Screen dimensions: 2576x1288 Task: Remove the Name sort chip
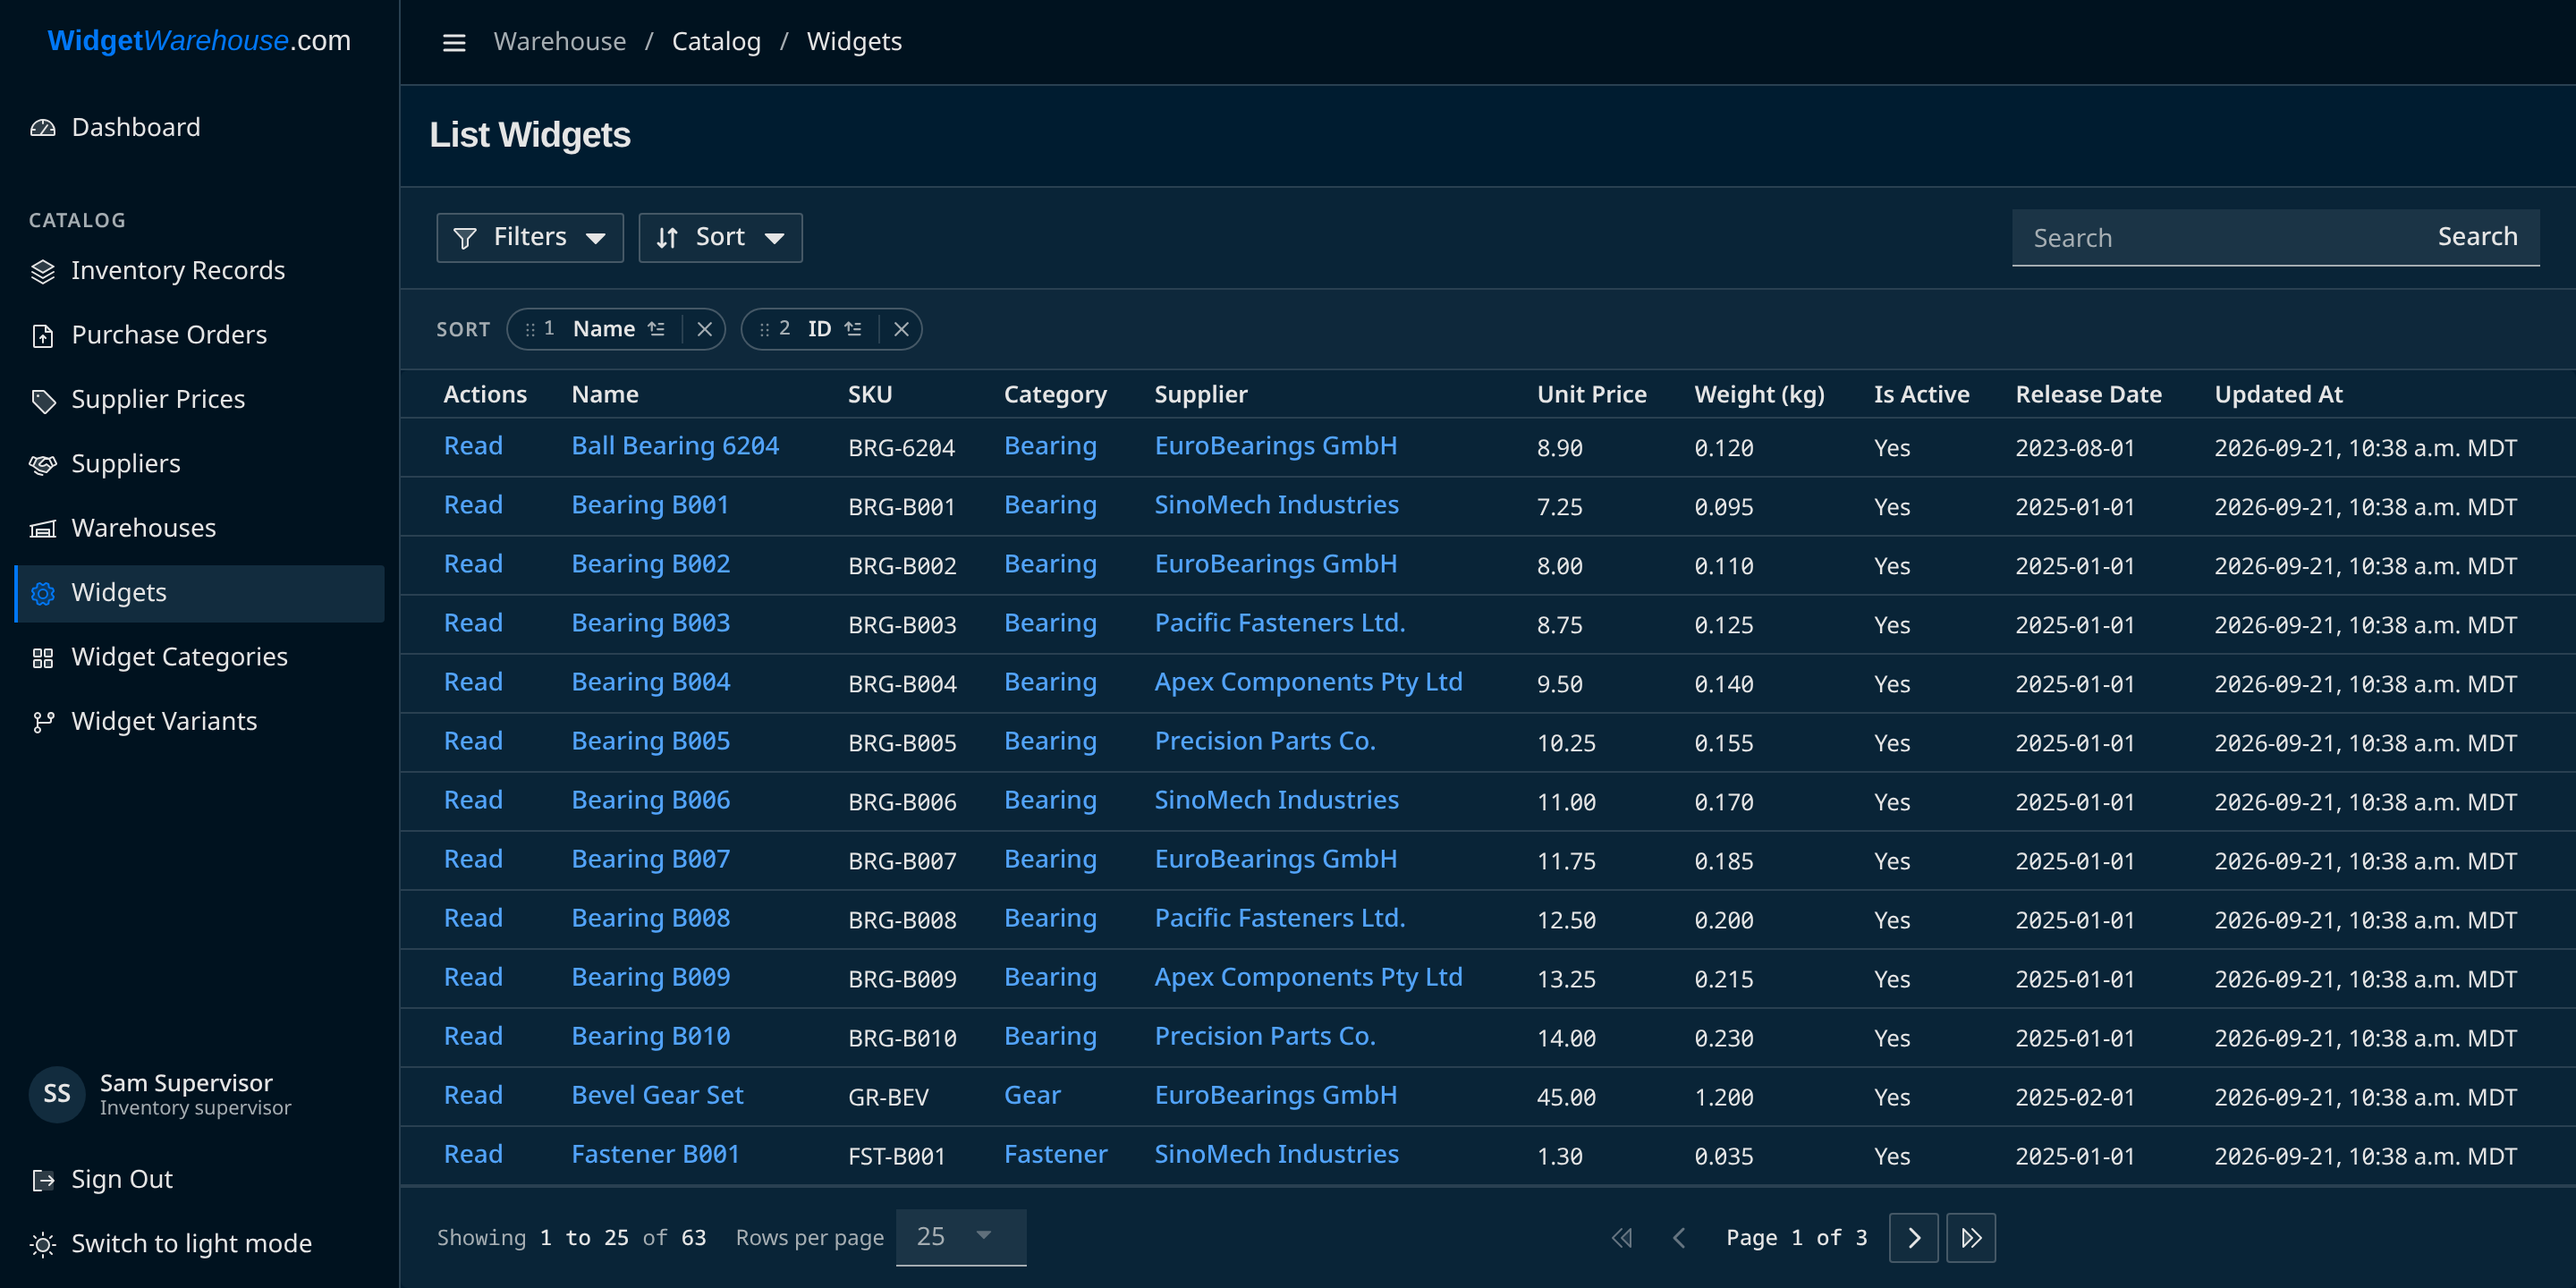[704, 329]
